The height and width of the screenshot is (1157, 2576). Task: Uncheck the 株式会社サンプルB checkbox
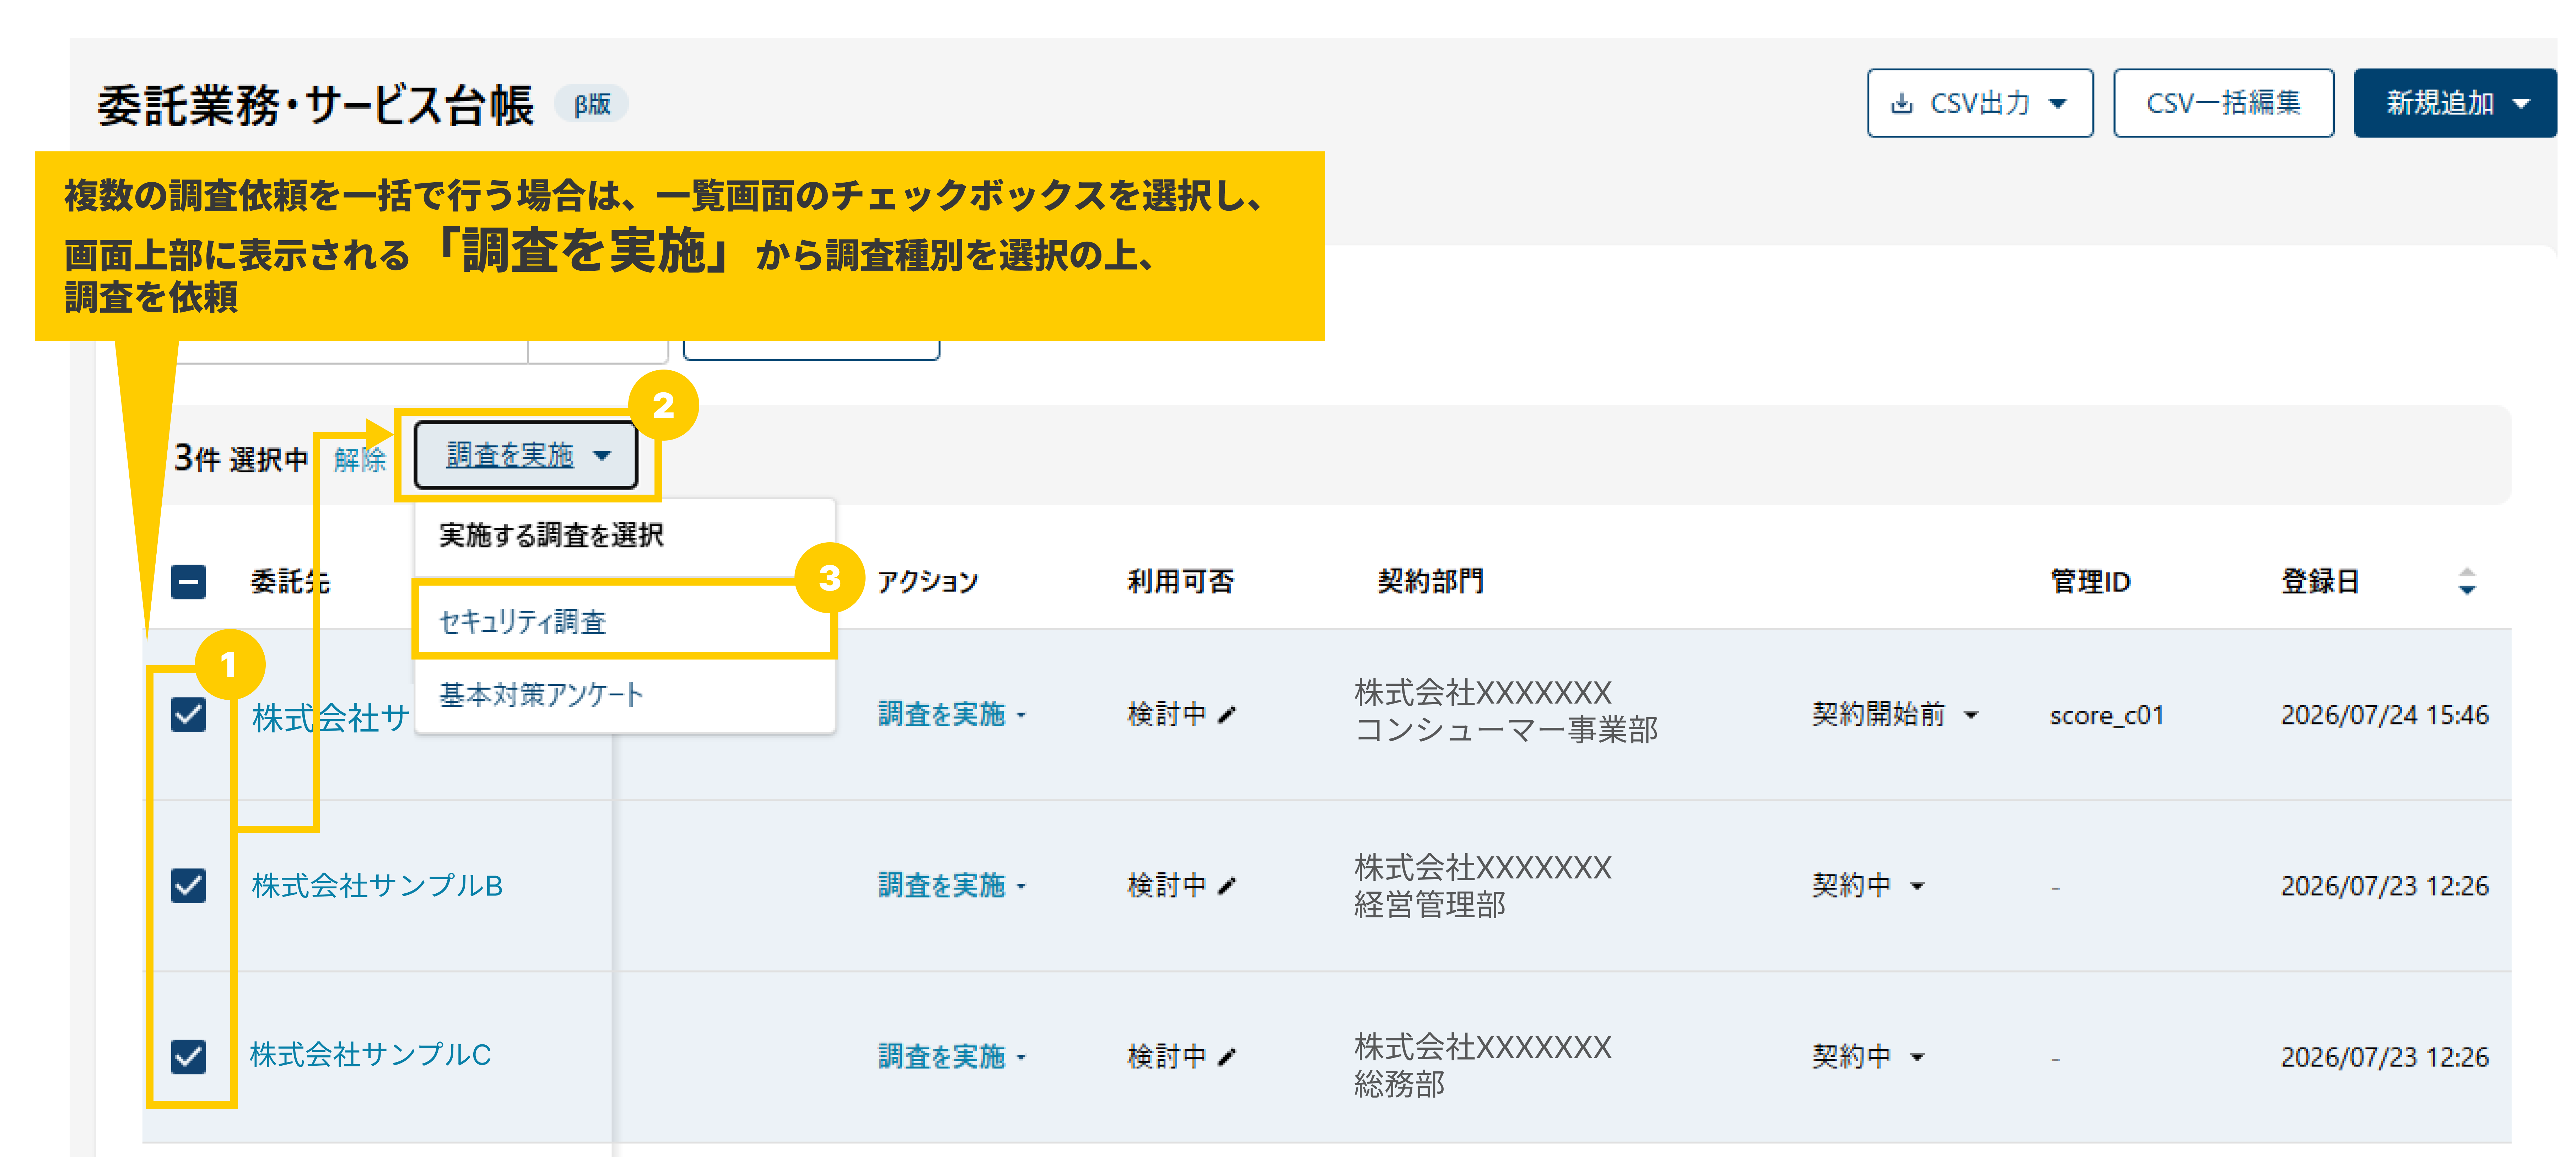(188, 886)
